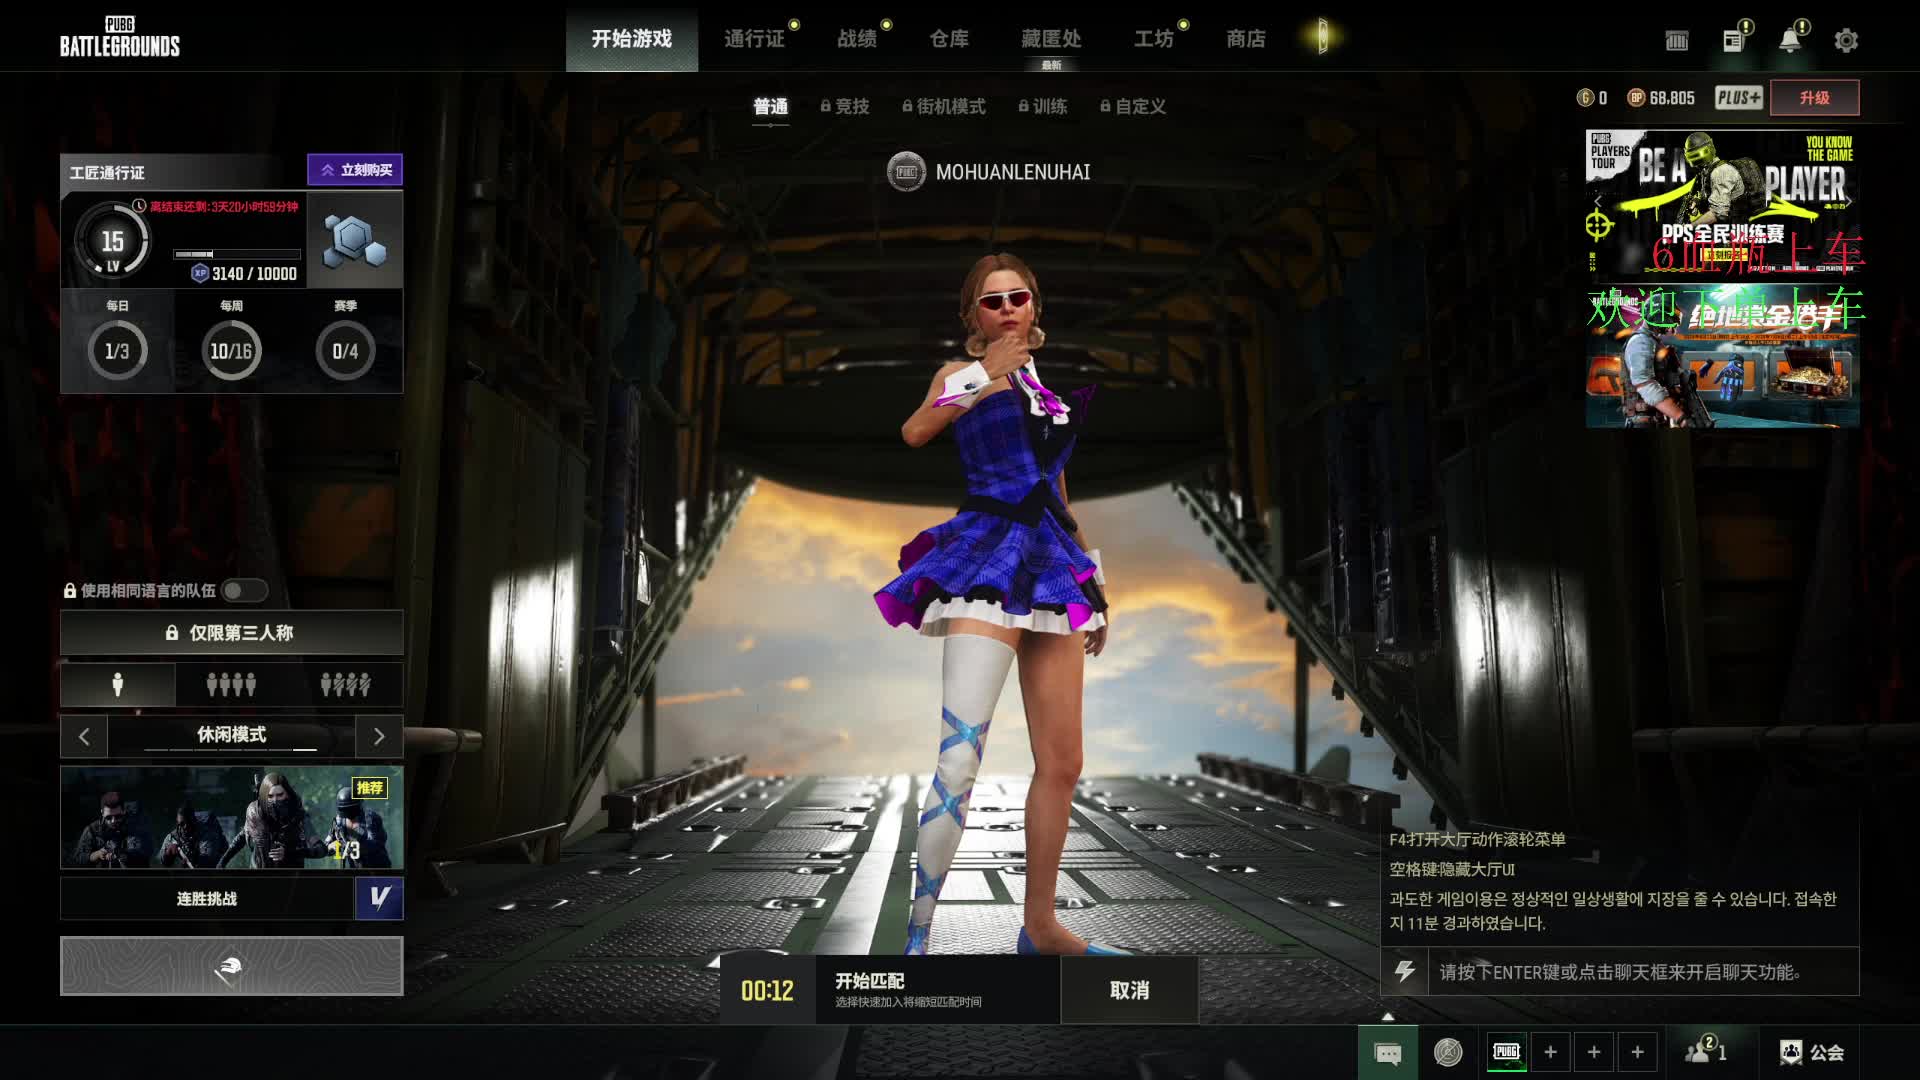This screenshot has height=1080, width=1920.
Task: Click the second plus invite slot
Action: (1594, 1052)
